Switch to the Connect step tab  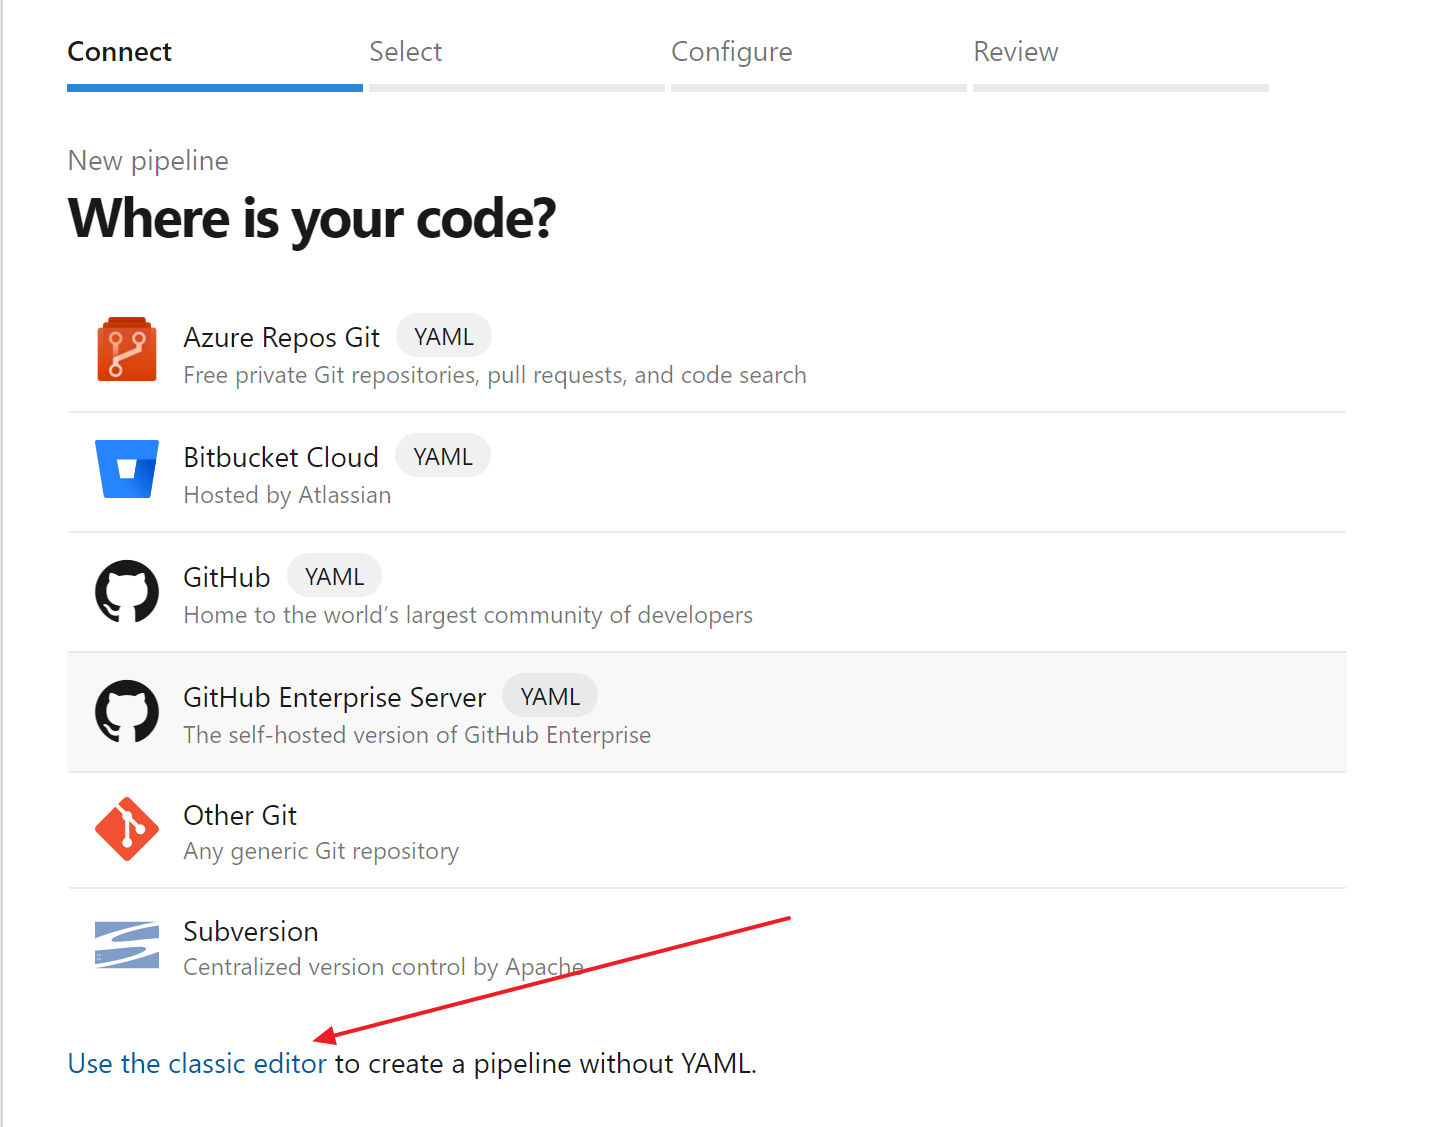click(119, 52)
